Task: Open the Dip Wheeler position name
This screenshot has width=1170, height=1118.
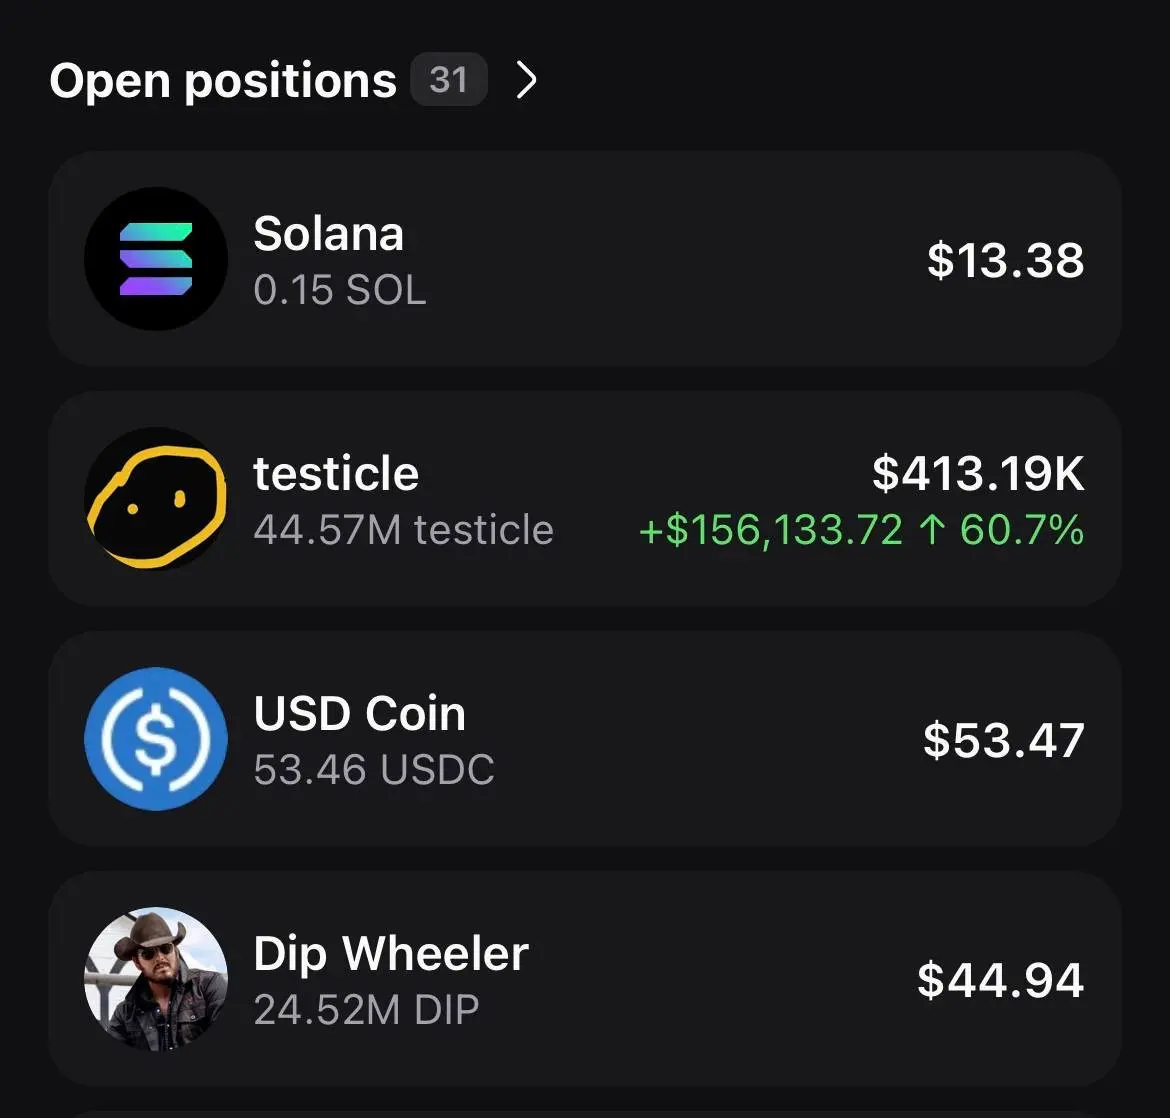Action: 391,954
